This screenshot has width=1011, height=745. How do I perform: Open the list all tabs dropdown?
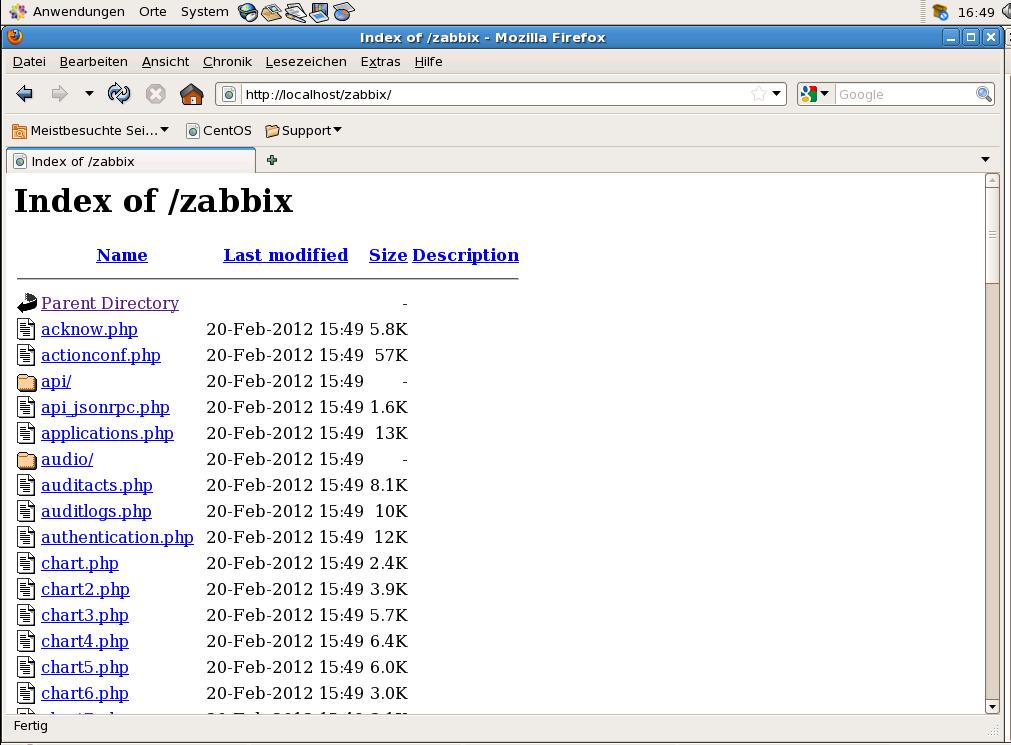click(x=985, y=159)
